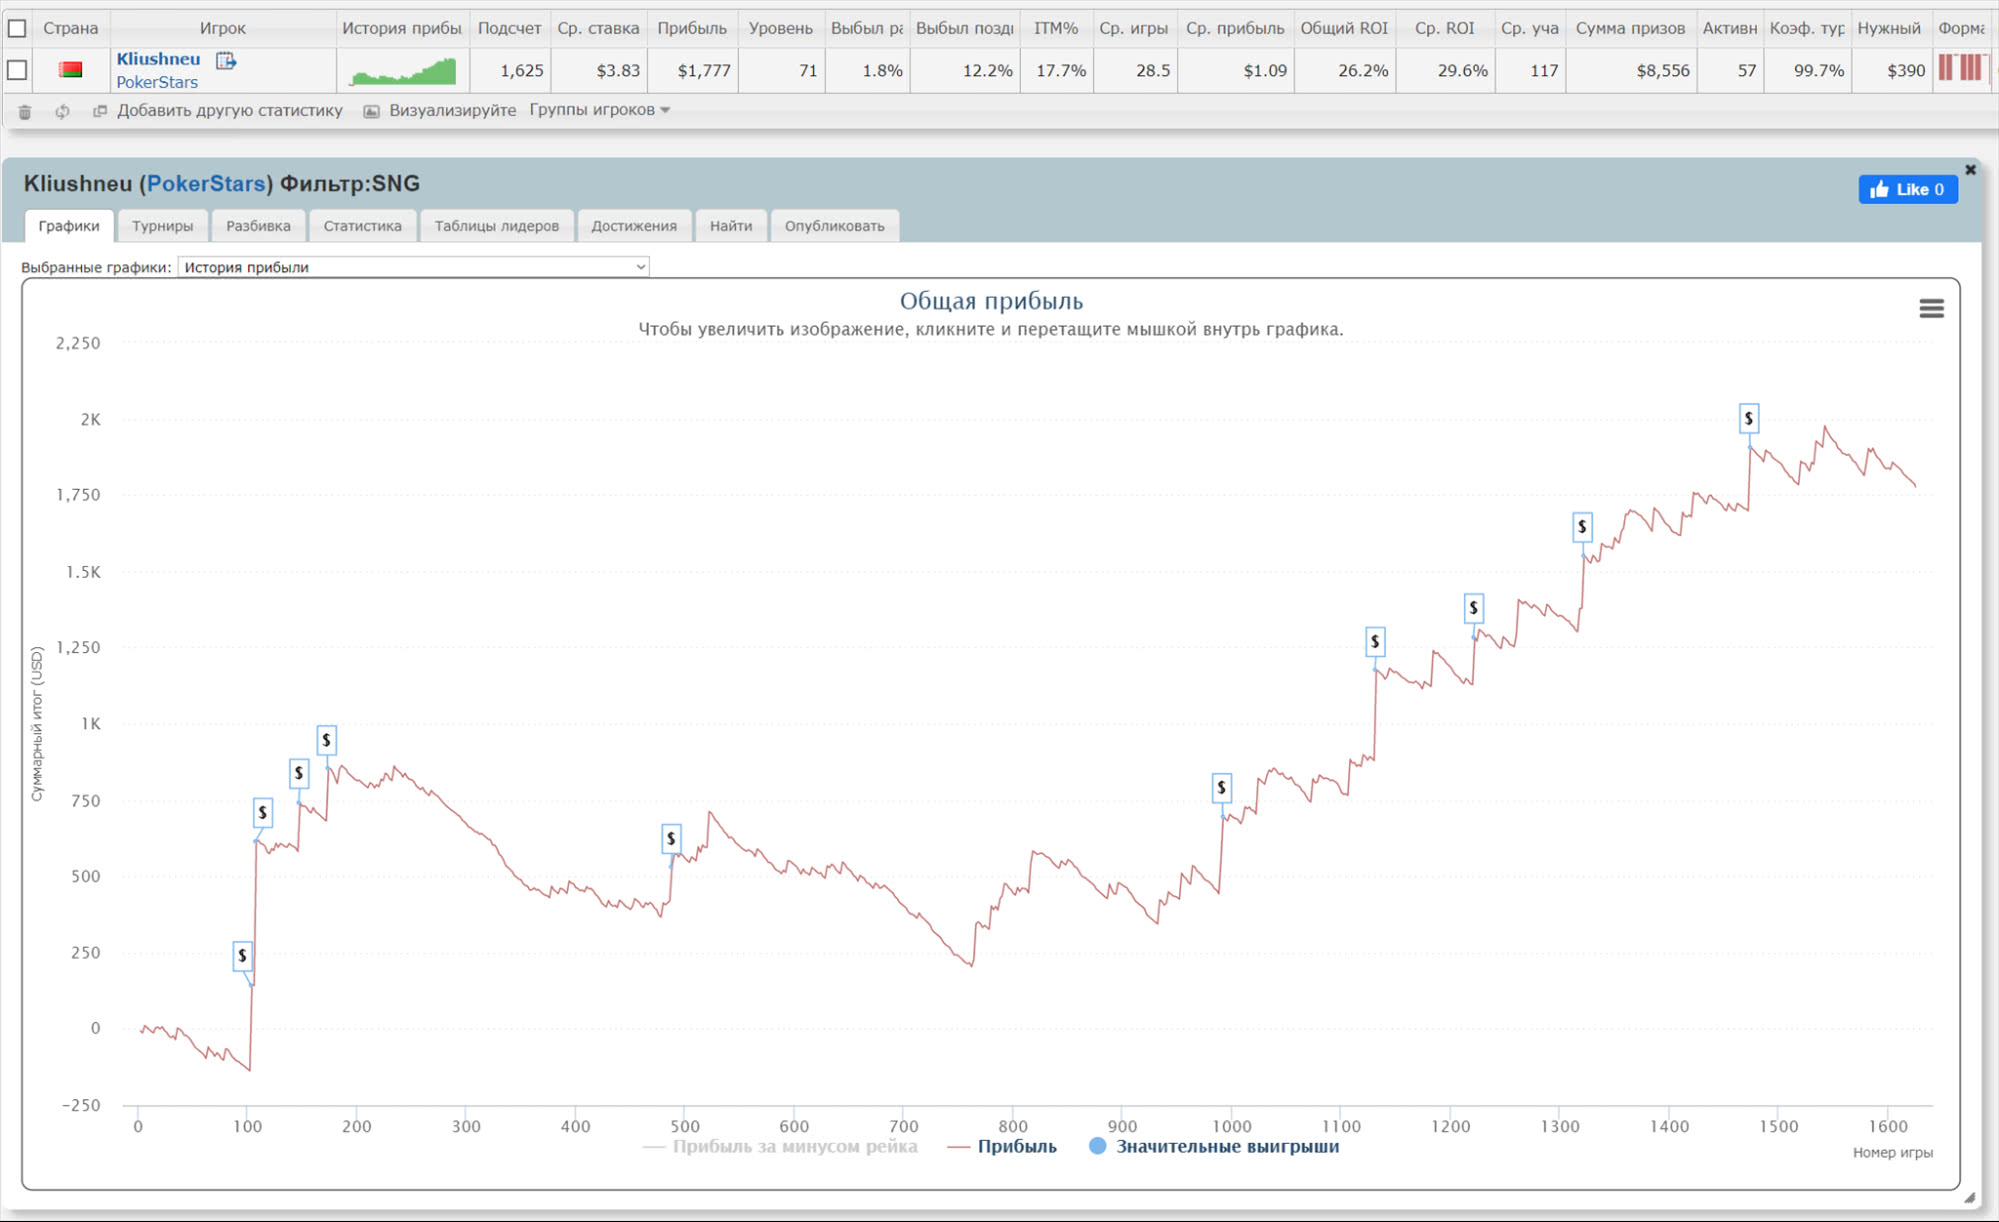Open the chart hamburger menu icon

pos(1931,309)
